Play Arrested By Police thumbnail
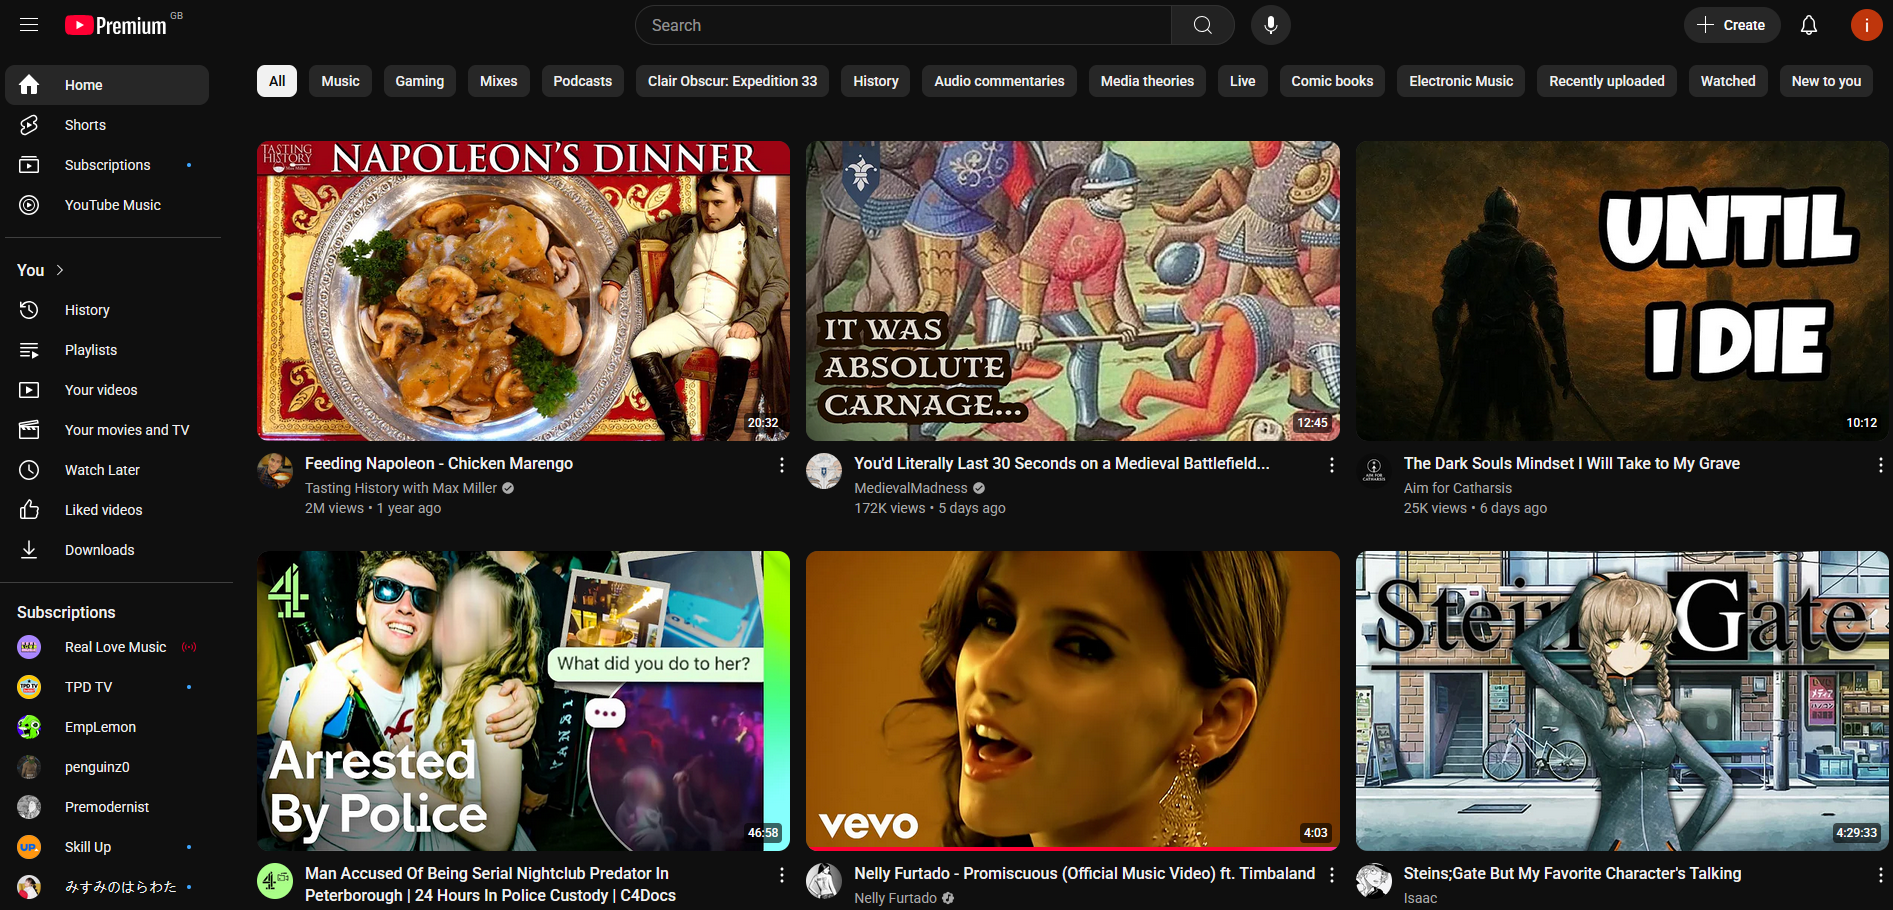Screen dimensions: 1893x910 523,701
